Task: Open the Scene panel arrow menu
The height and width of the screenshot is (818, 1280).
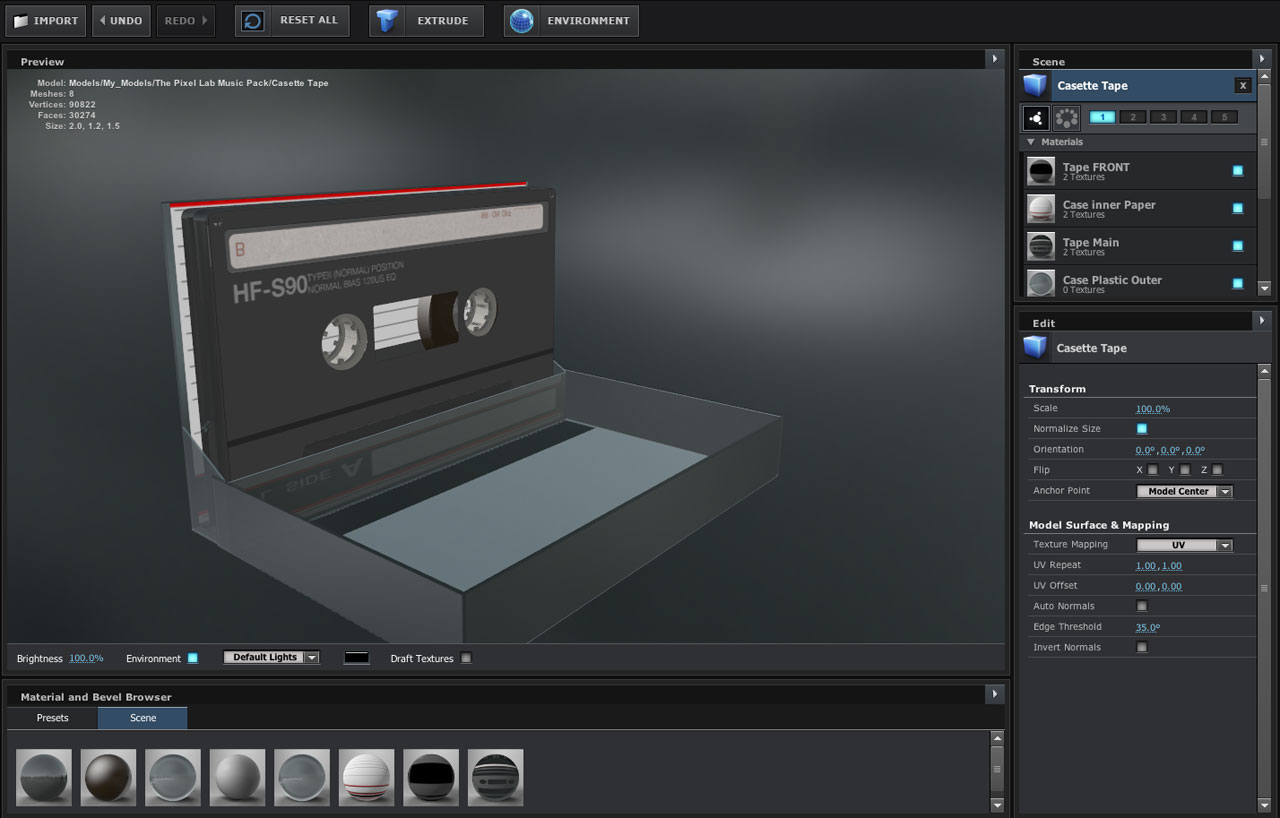Action: 1262,59
